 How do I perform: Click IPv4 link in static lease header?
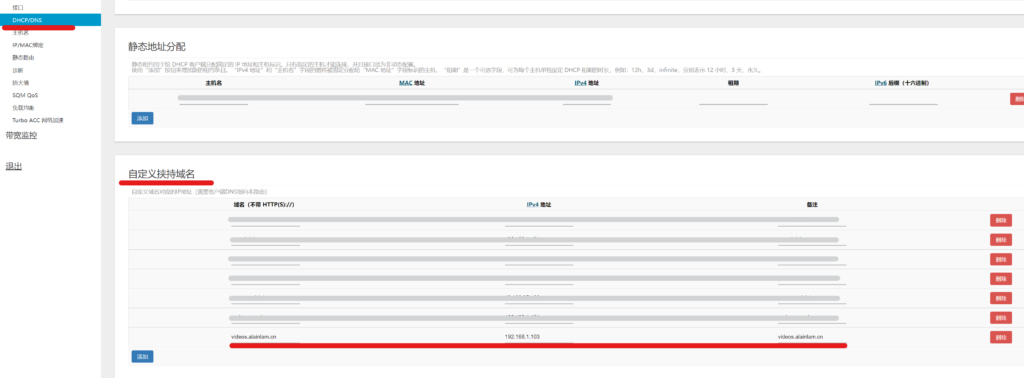pos(580,83)
